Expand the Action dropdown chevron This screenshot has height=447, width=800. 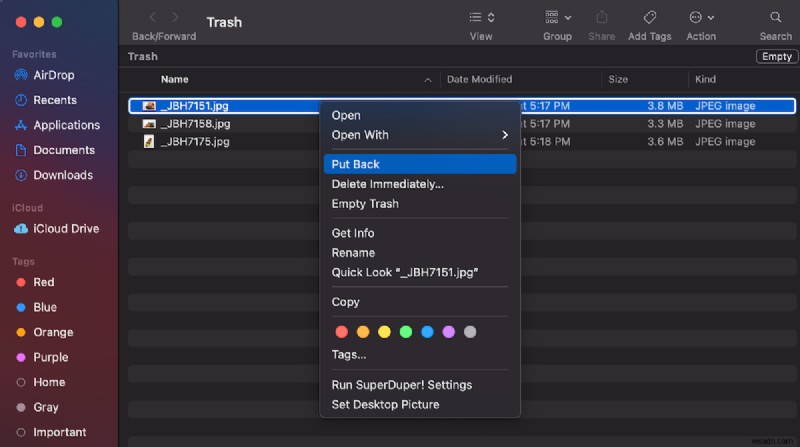point(711,18)
